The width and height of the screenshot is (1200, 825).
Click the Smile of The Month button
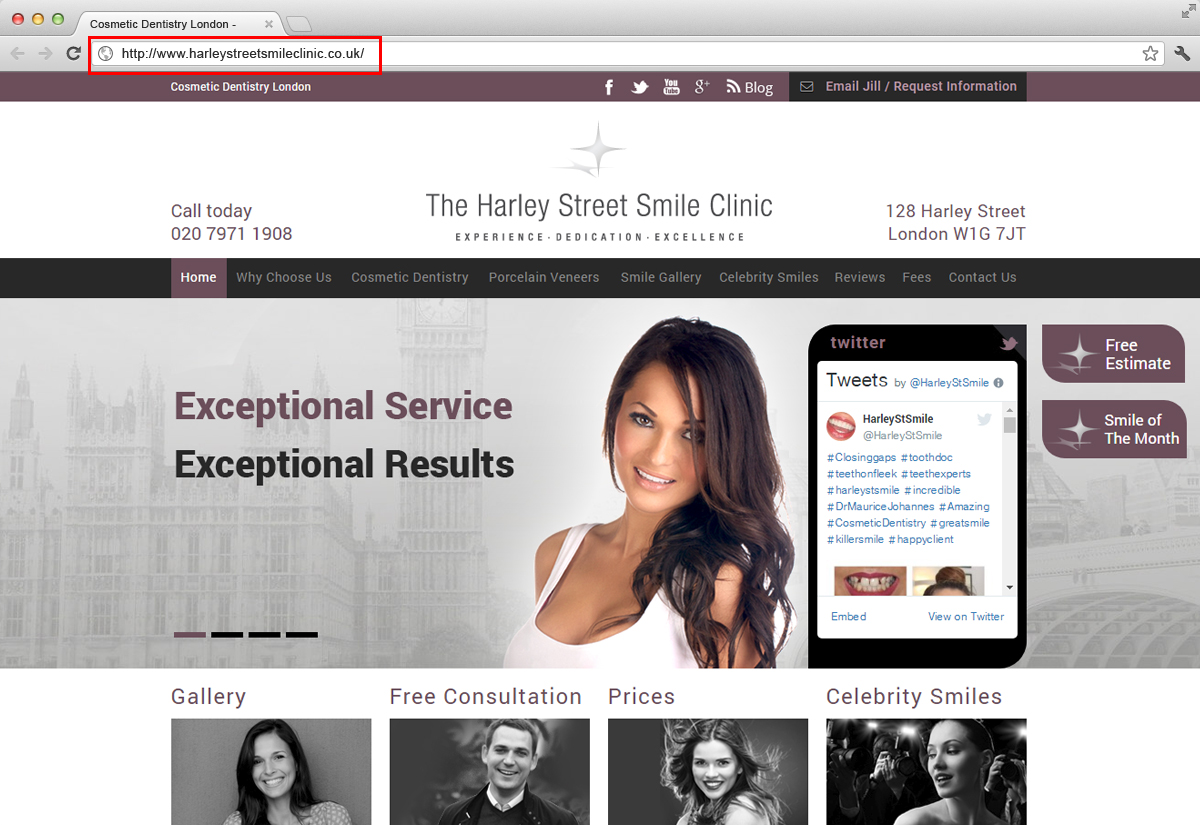pyautogui.click(x=1113, y=429)
